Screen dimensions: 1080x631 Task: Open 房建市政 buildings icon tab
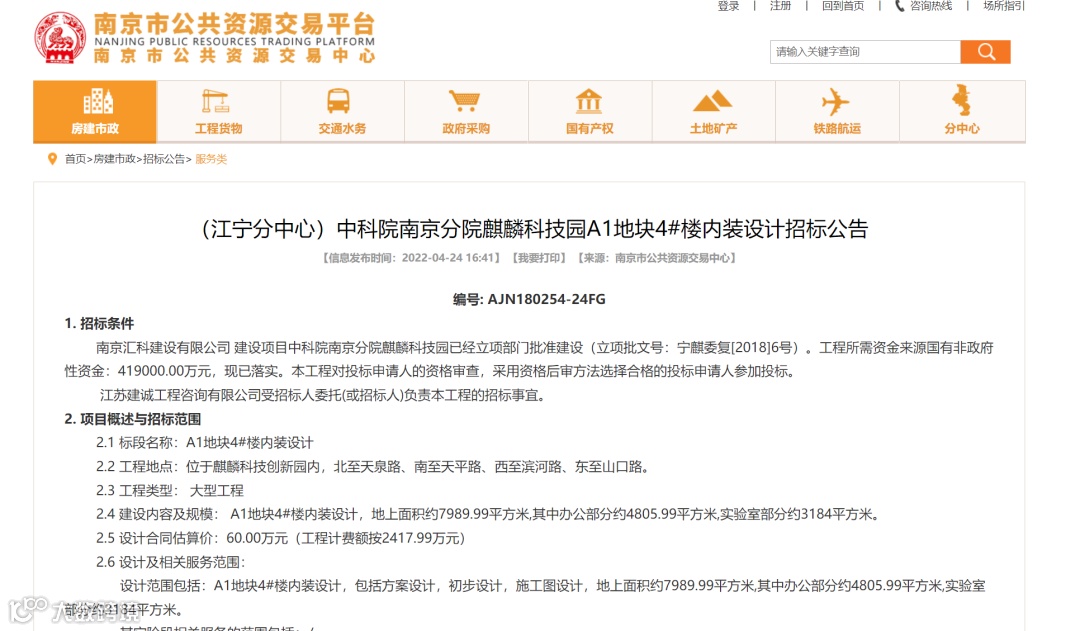coord(95,111)
